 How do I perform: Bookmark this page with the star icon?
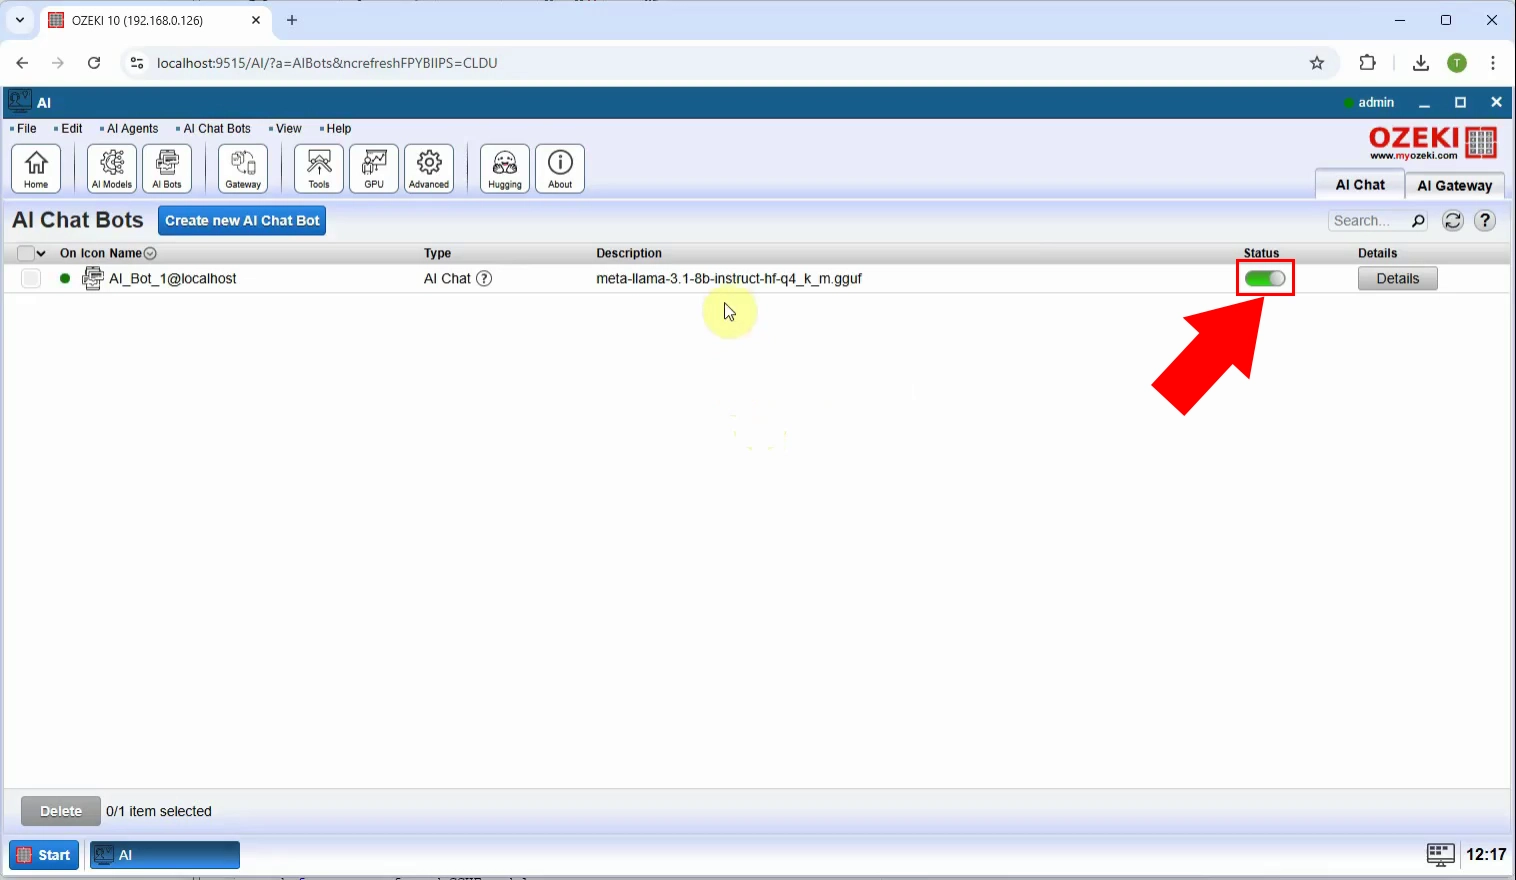point(1317,63)
